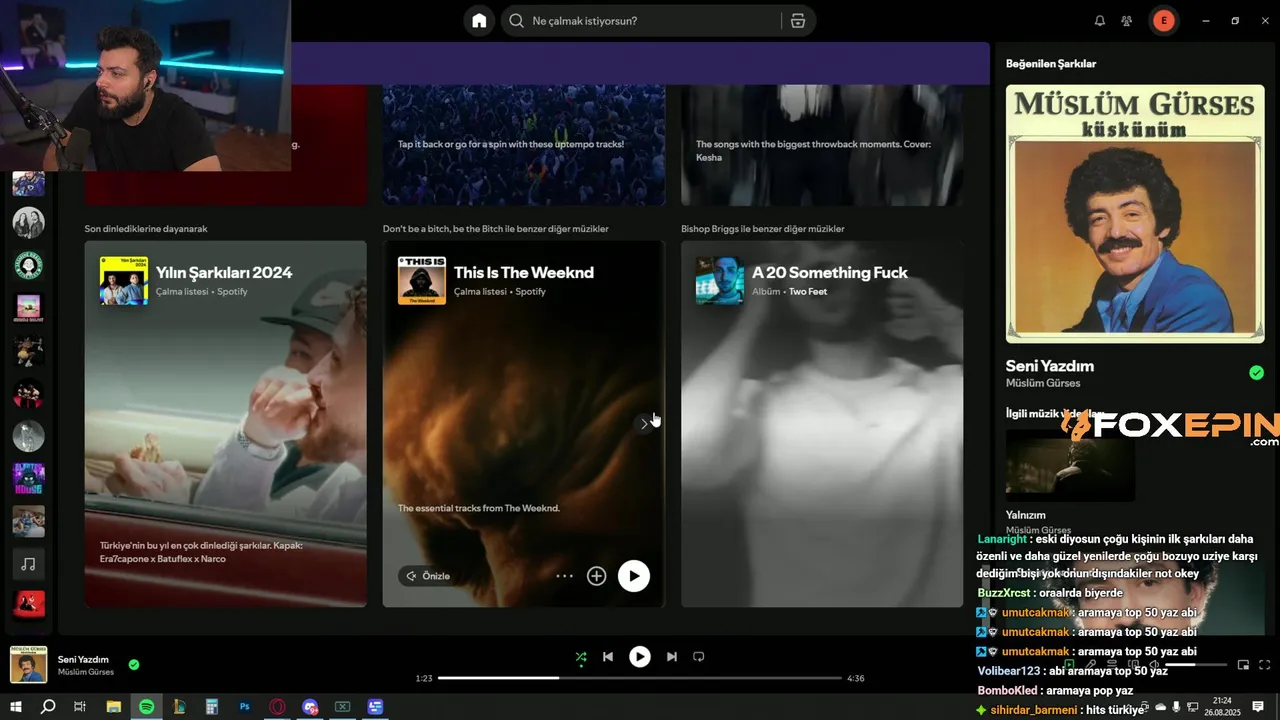The height and width of the screenshot is (720, 1280).
Task: Toggle liked checkmark in right panel
Action: [x=1256, y=373]
